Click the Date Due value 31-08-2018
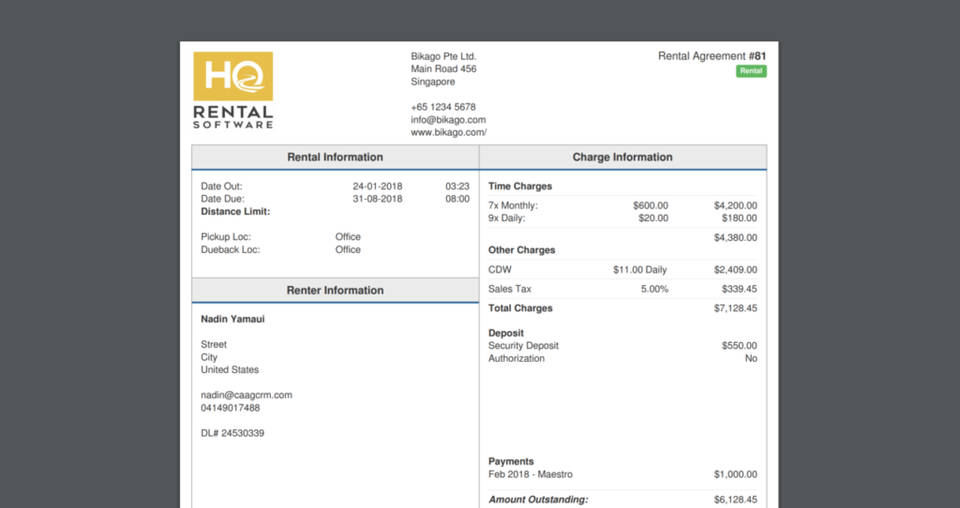The image size is (960, 508). (377, 199)
